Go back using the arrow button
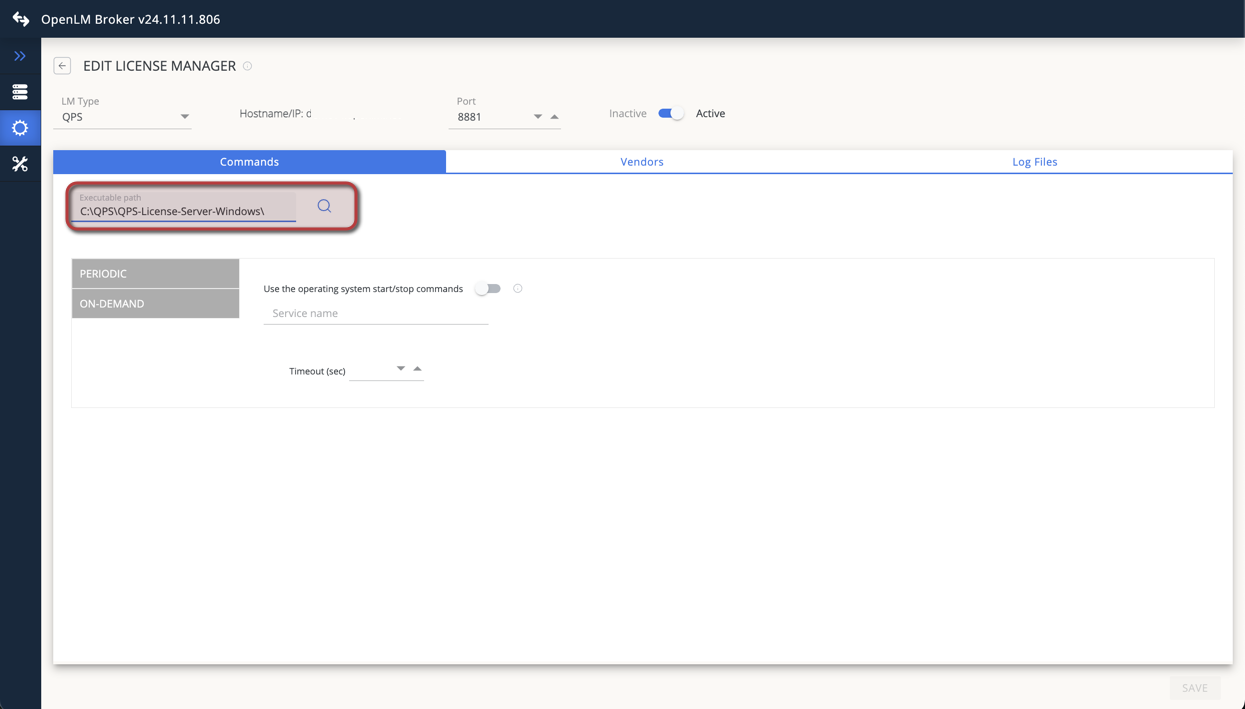The width and height of the screenshot is (1245, 709). coord(62,65)
